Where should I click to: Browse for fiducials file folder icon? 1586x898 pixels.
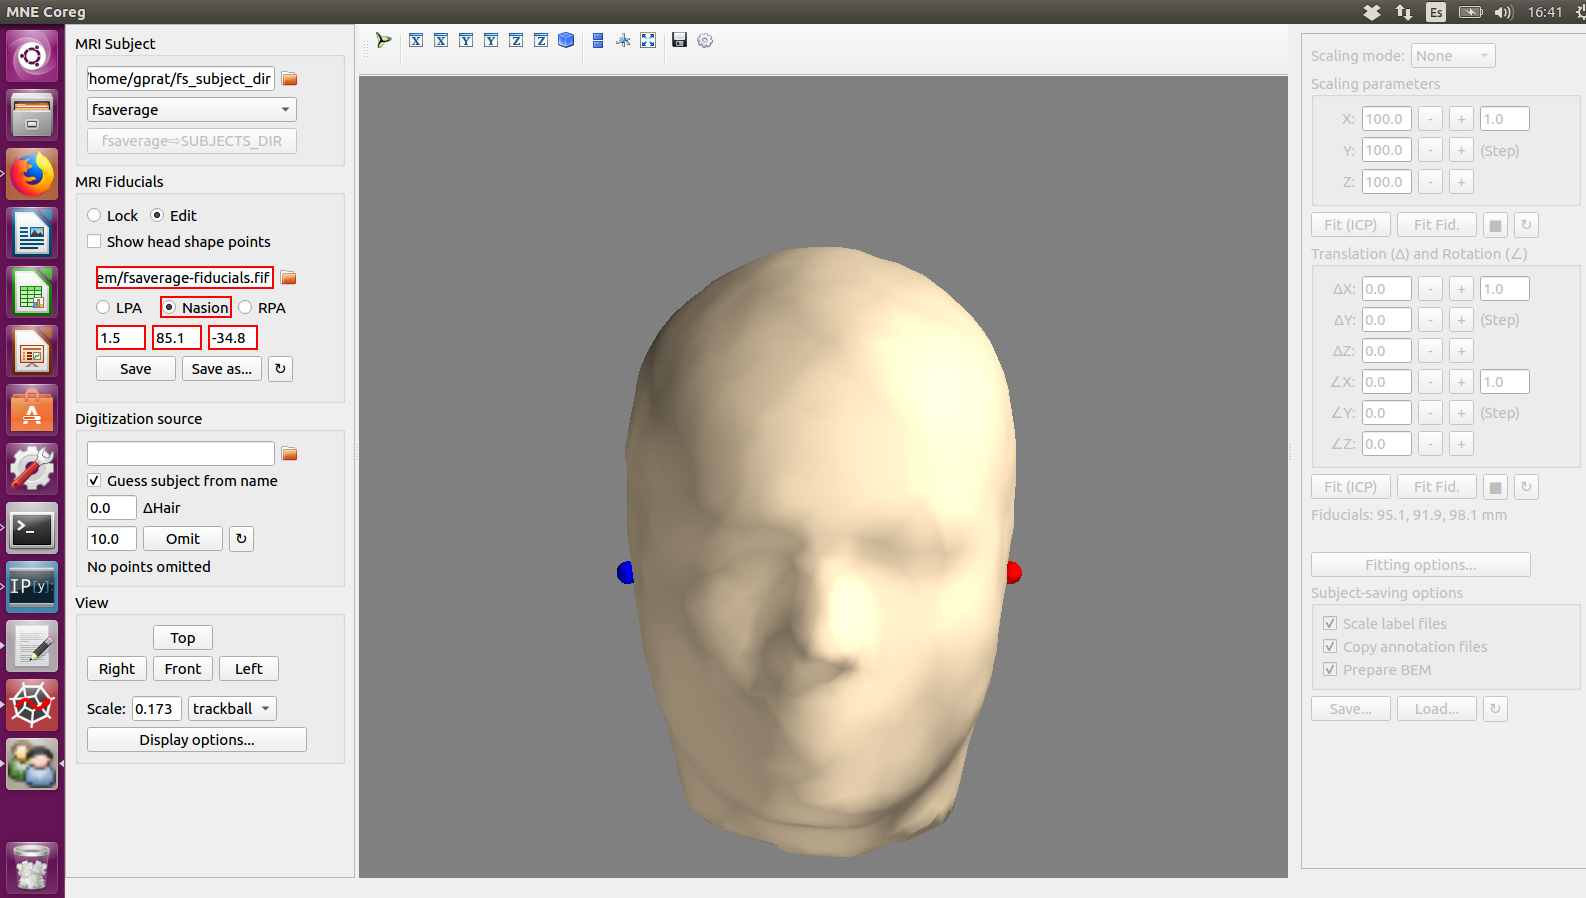tap(289, 278)
